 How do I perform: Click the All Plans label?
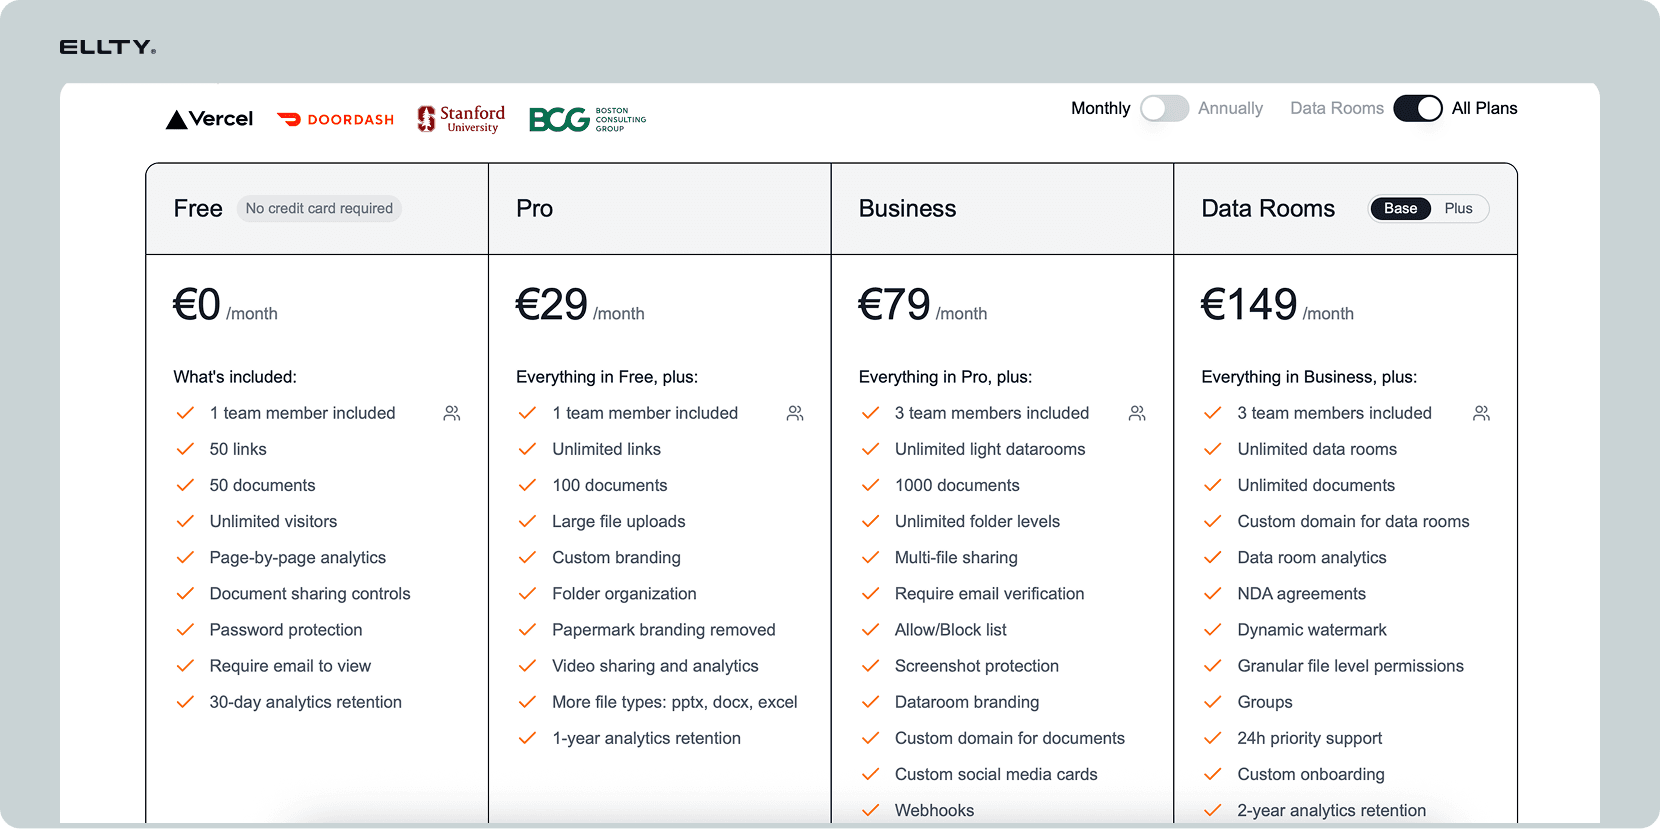(x=1484, y=108)
